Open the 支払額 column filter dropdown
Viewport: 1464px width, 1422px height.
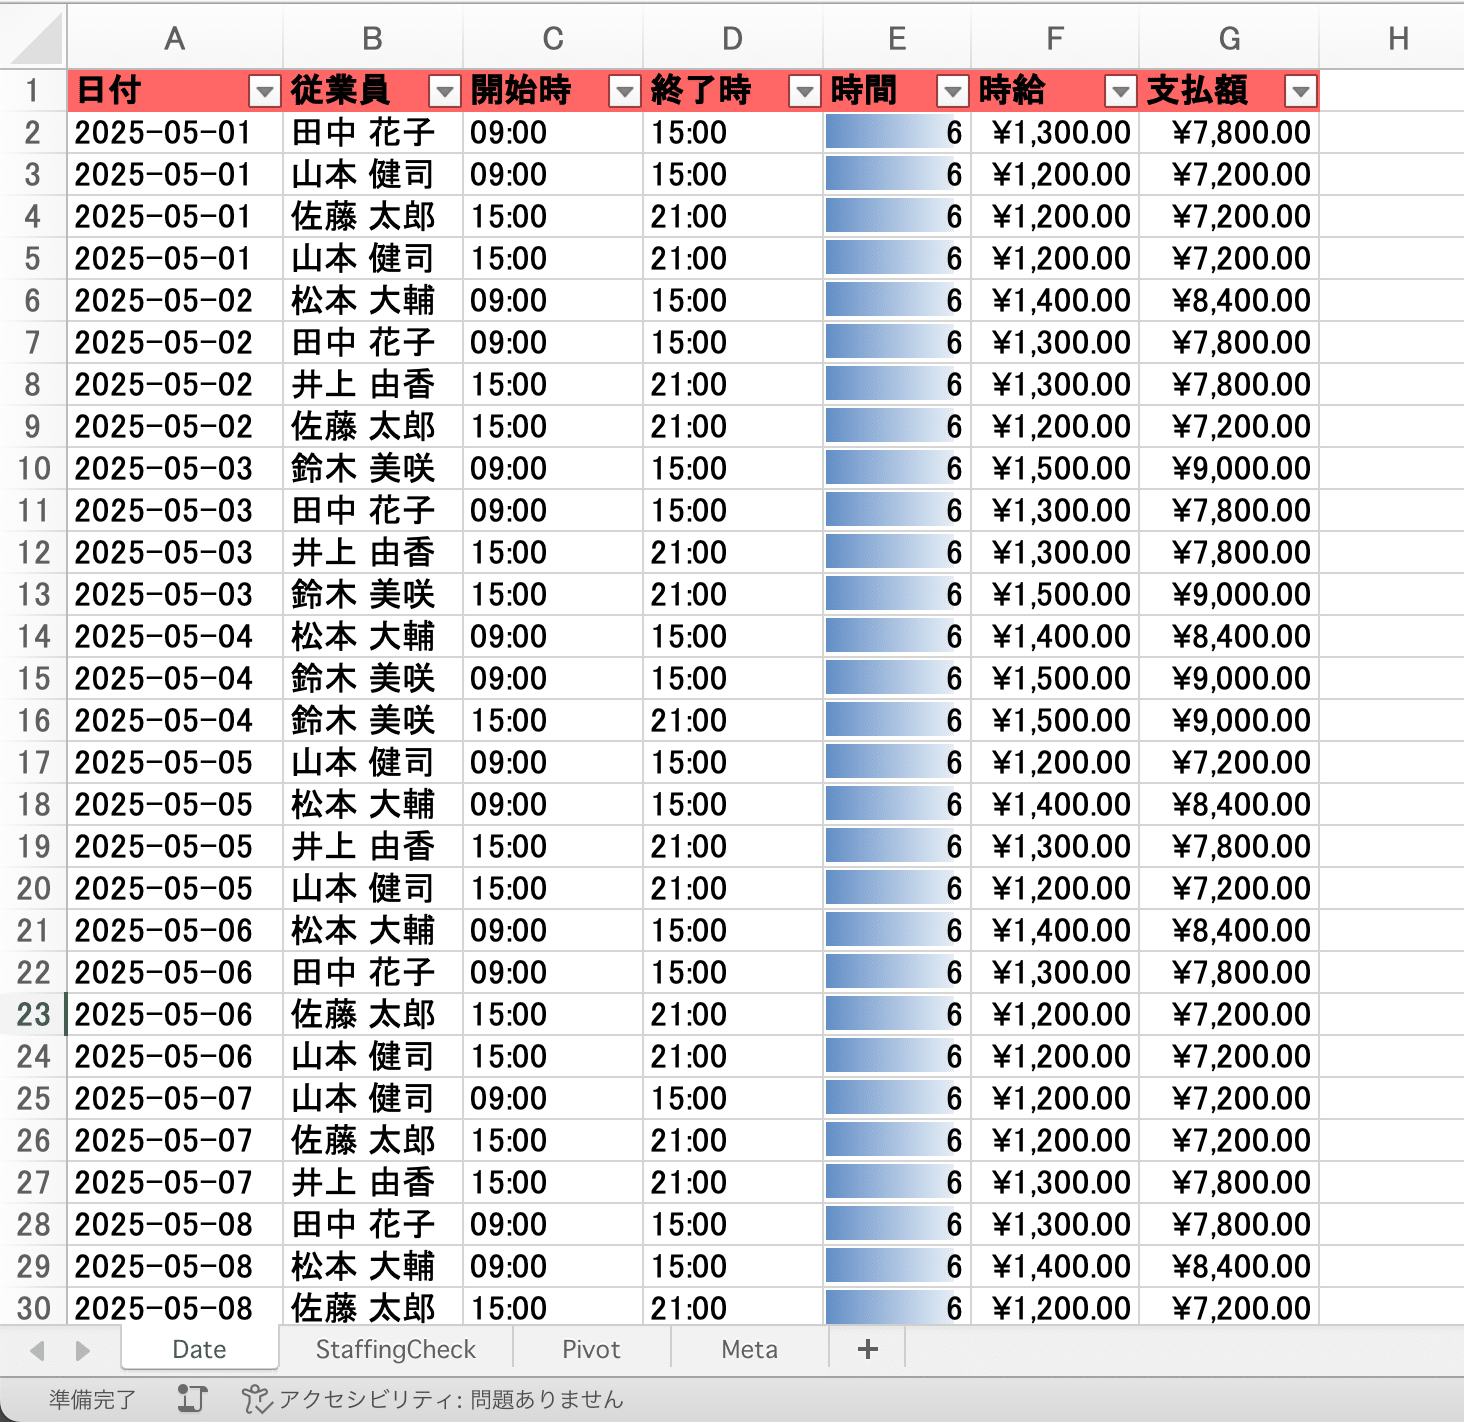tap(1300, 91)
